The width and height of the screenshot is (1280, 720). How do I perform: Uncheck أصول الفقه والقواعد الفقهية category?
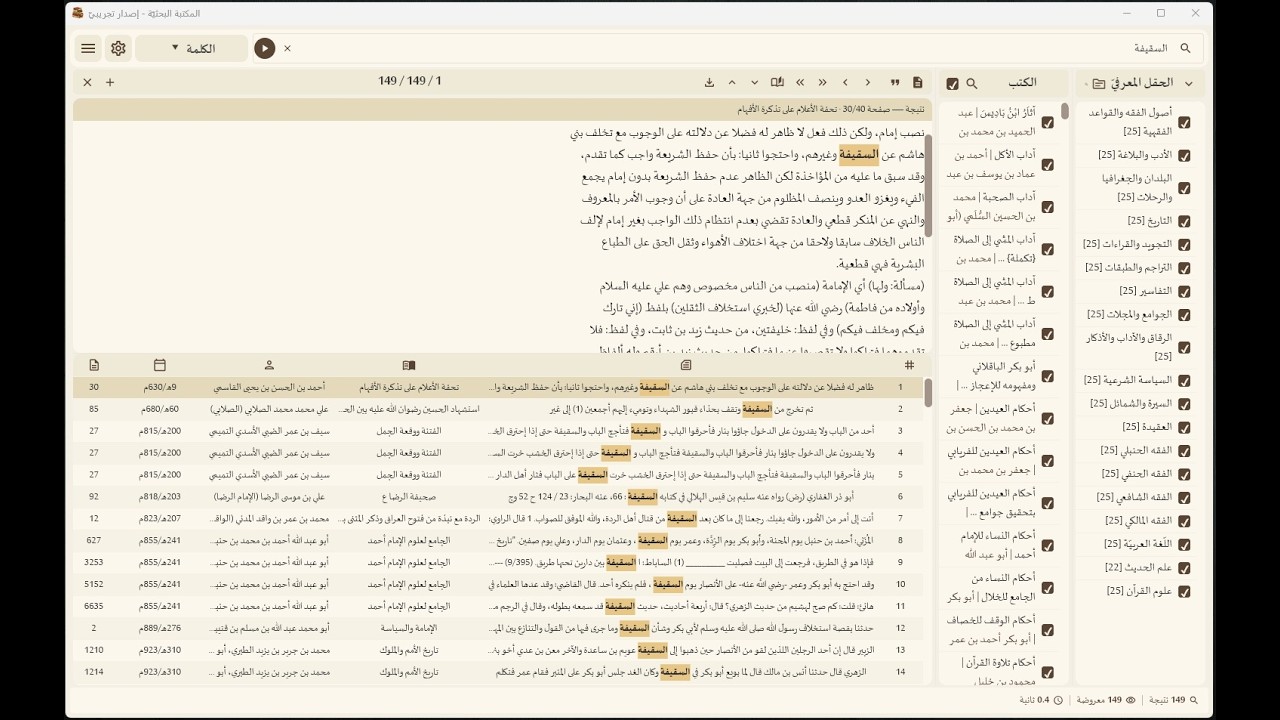pos(1184,123)
